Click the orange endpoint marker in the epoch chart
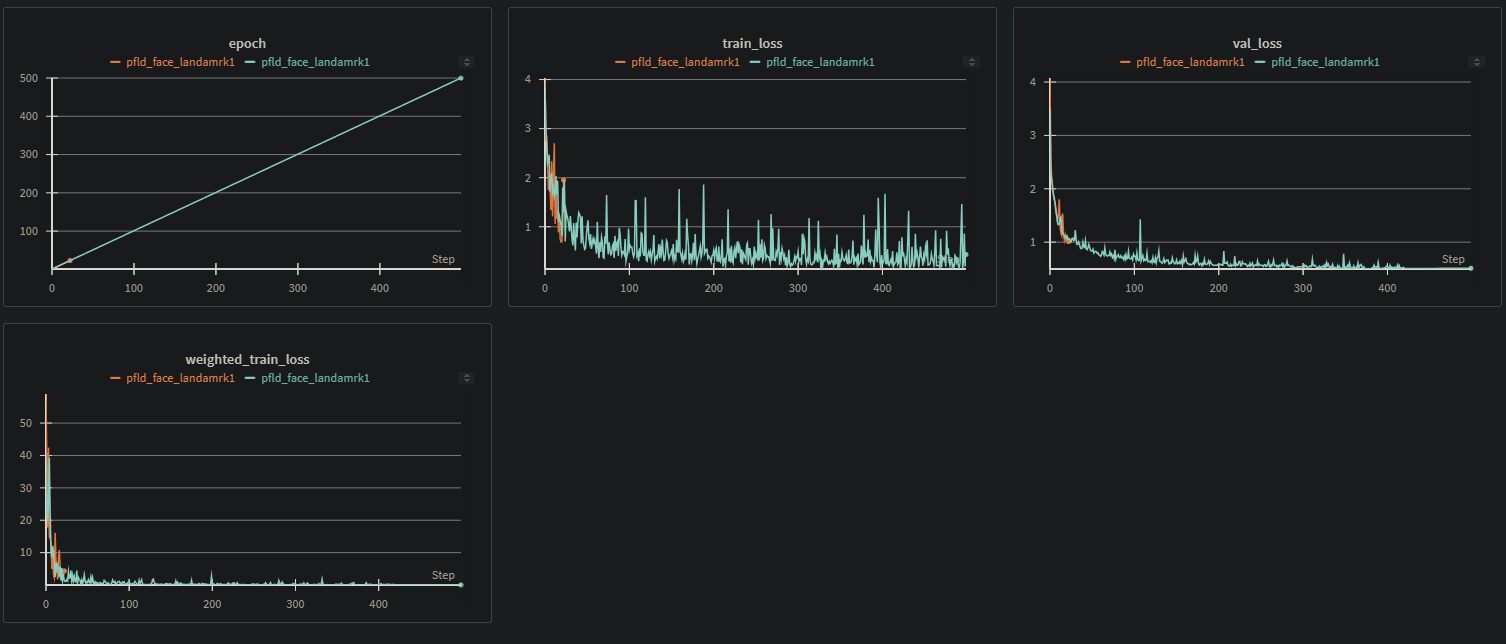The width and height of the screenshot is (1506, 644). pos(70,261)
